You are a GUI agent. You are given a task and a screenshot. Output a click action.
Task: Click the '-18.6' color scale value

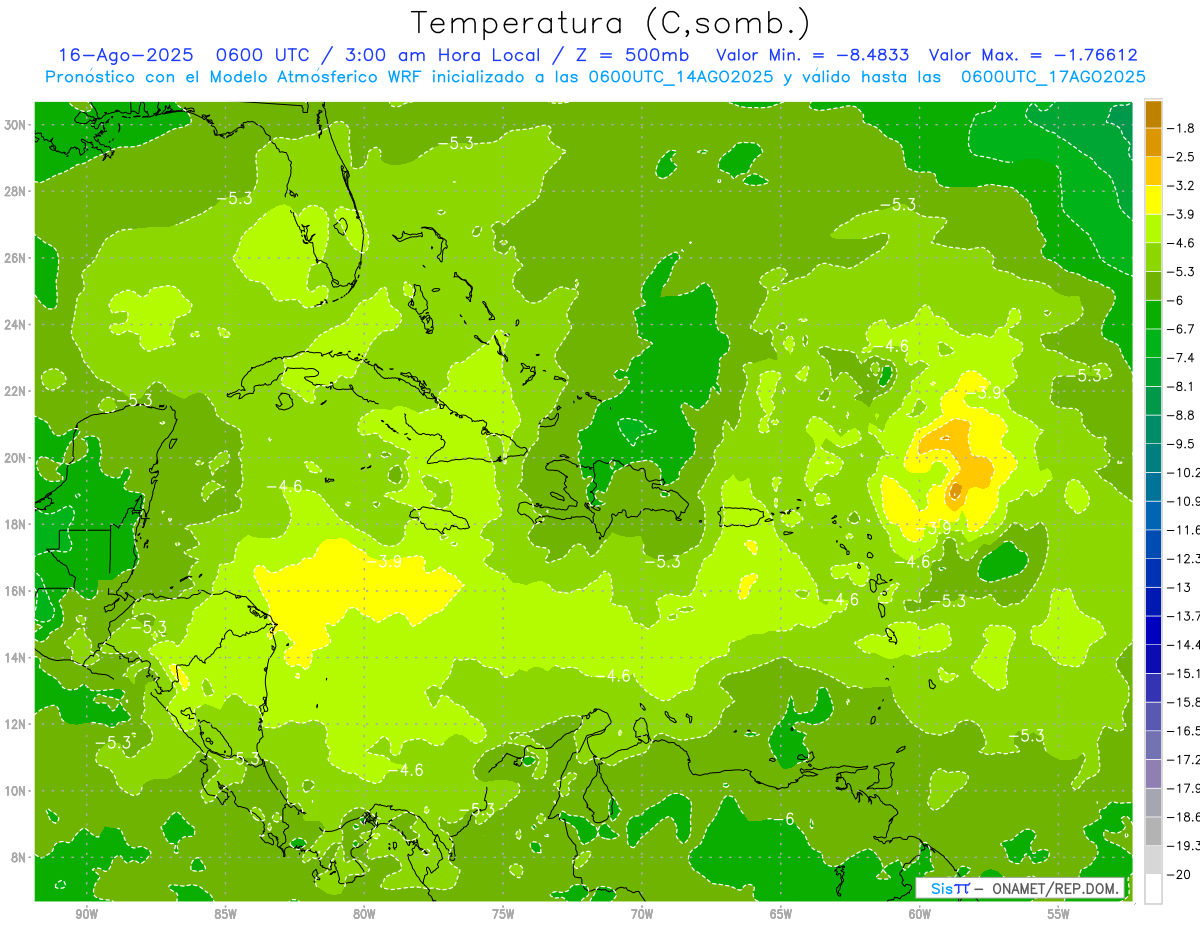[1185, 817]
